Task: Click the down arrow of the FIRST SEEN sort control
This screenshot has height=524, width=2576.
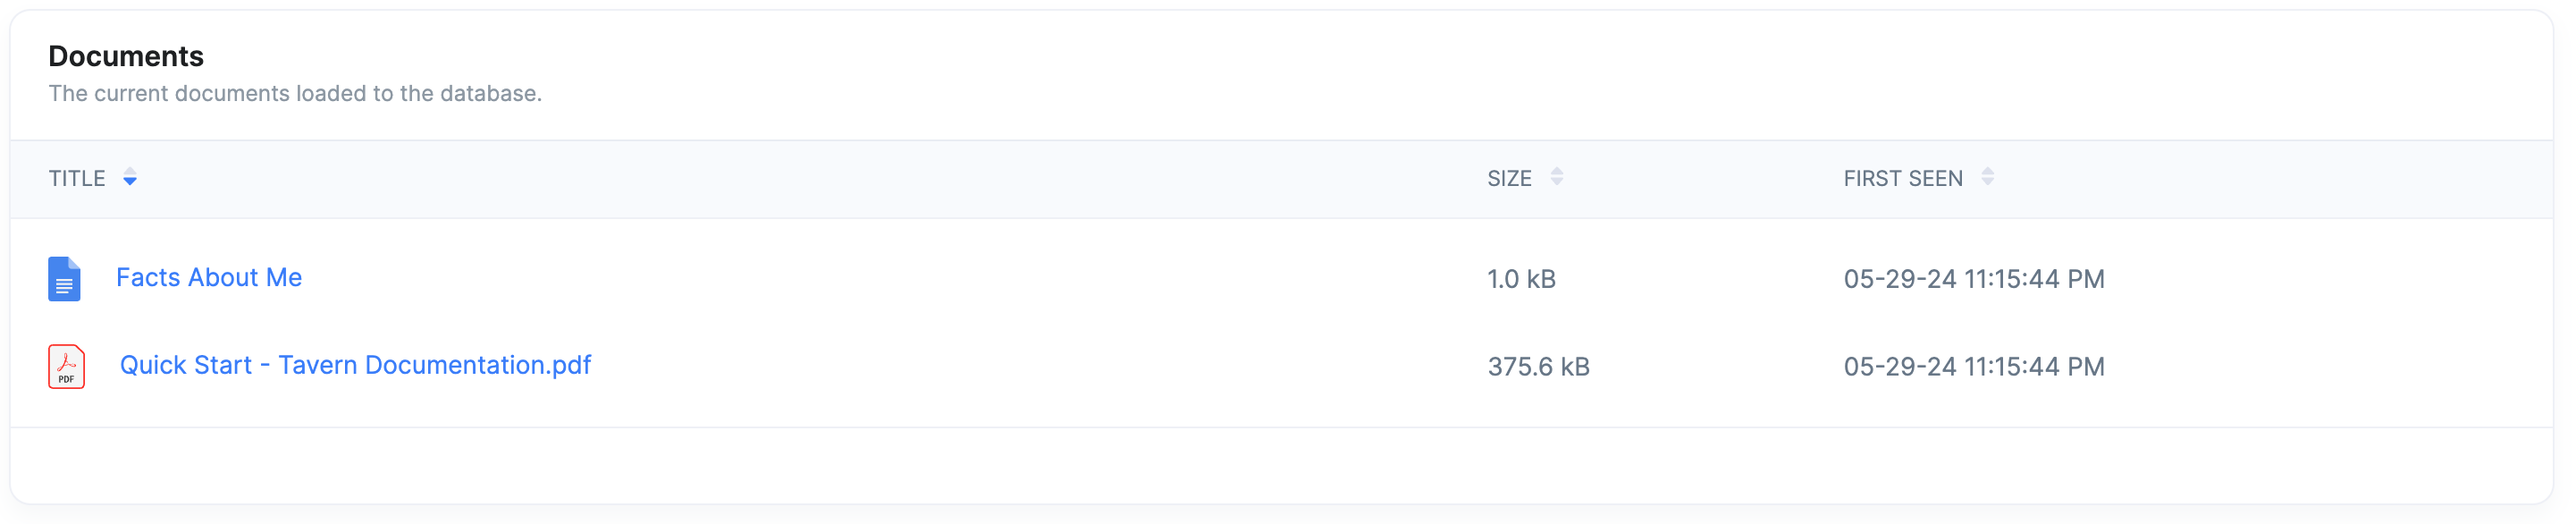Action: click(x=1988, y=182)
